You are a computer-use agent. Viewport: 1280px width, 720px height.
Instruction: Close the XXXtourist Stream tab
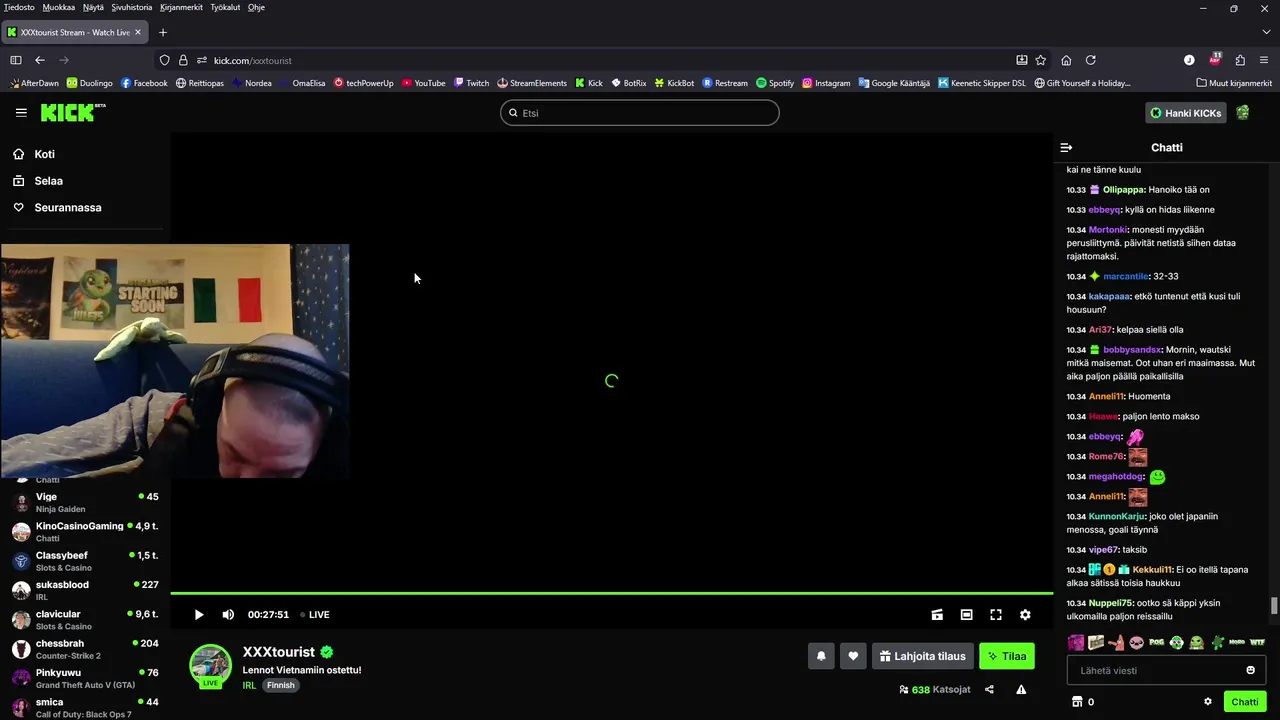pos(138,32)
